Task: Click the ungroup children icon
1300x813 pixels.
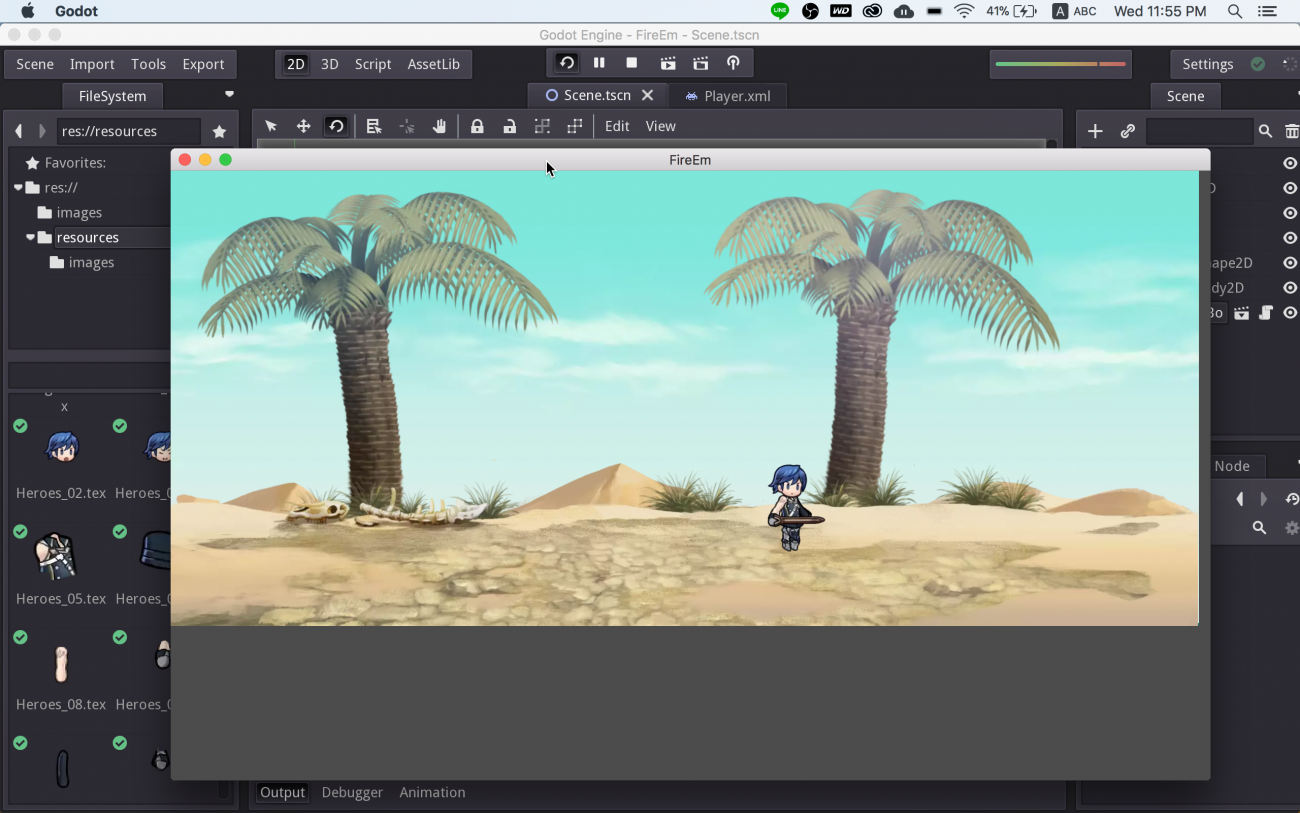Action: [x=575, y=126]
